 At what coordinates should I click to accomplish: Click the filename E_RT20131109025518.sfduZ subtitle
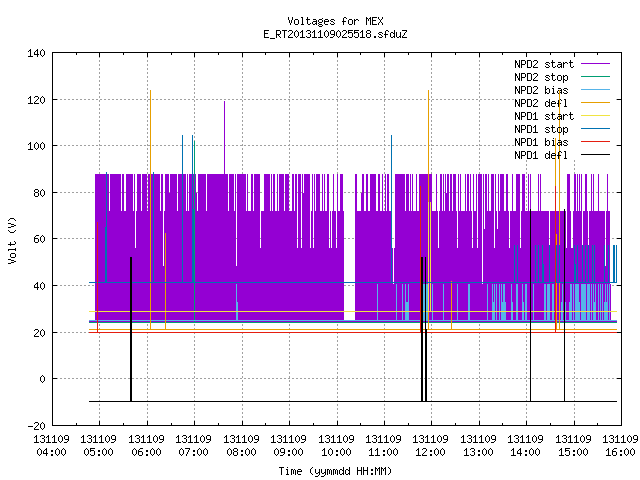tap(335, 34)
